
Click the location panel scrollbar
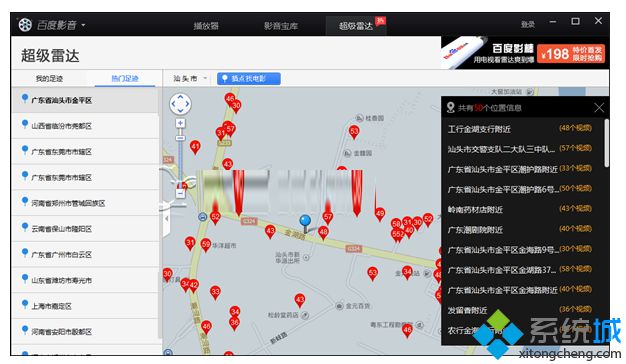point(606,143)
